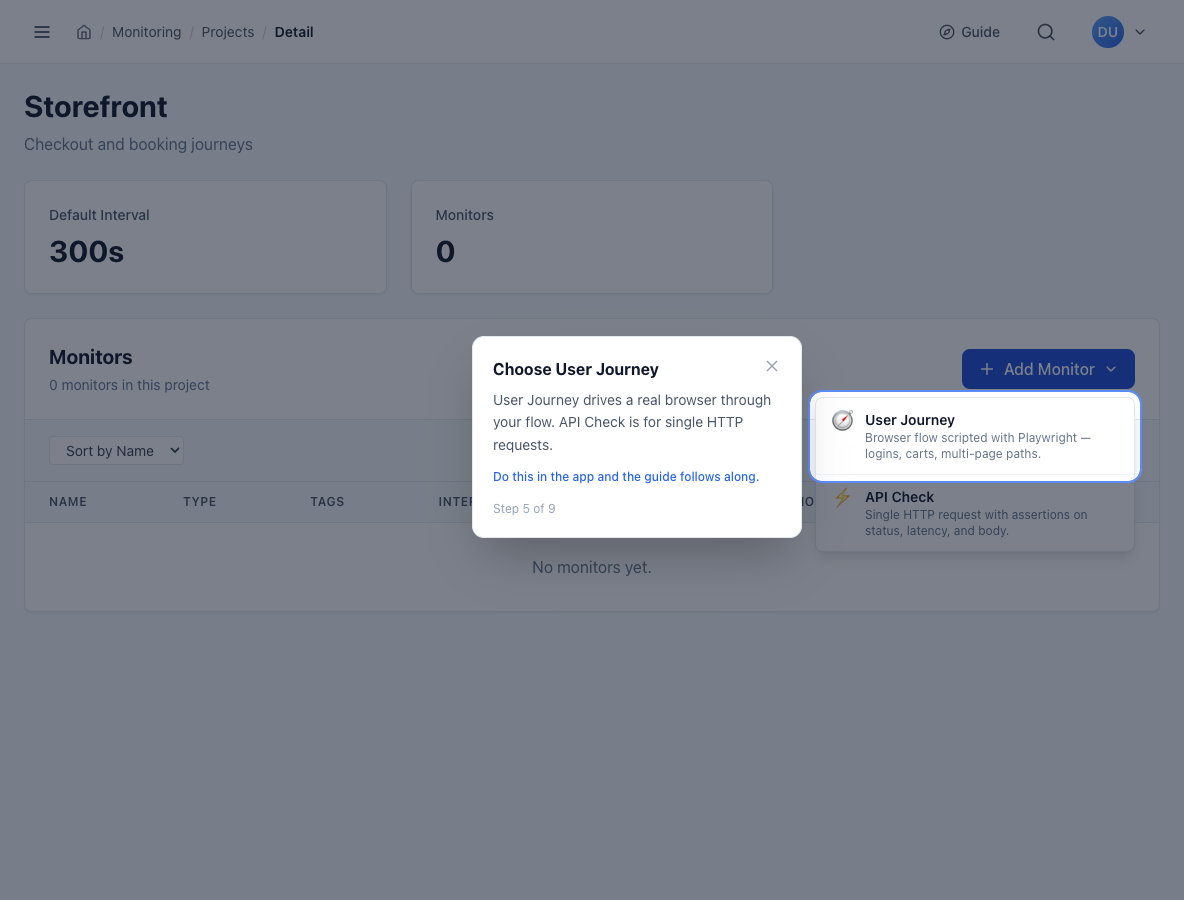This screenshot has height=900, width=1184.
Task: Open the search magnifier icon
Action: [1046, 32]
